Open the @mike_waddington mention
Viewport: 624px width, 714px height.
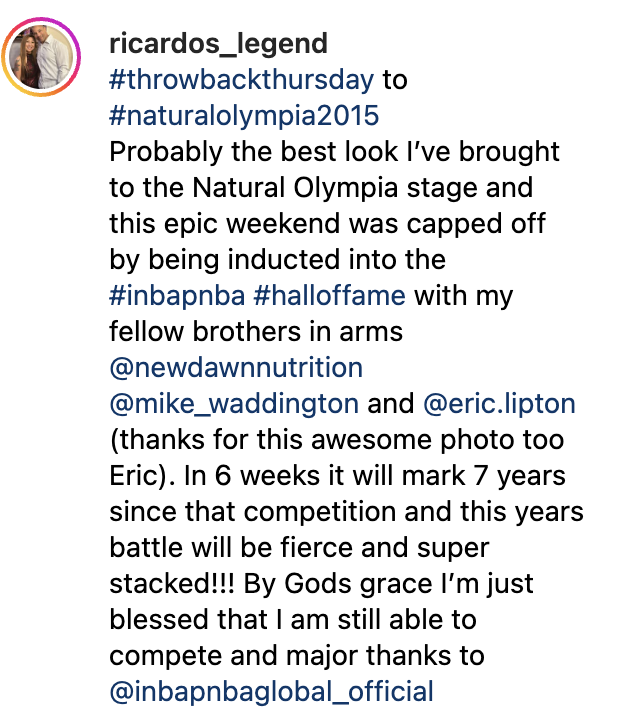coord(234,403)
